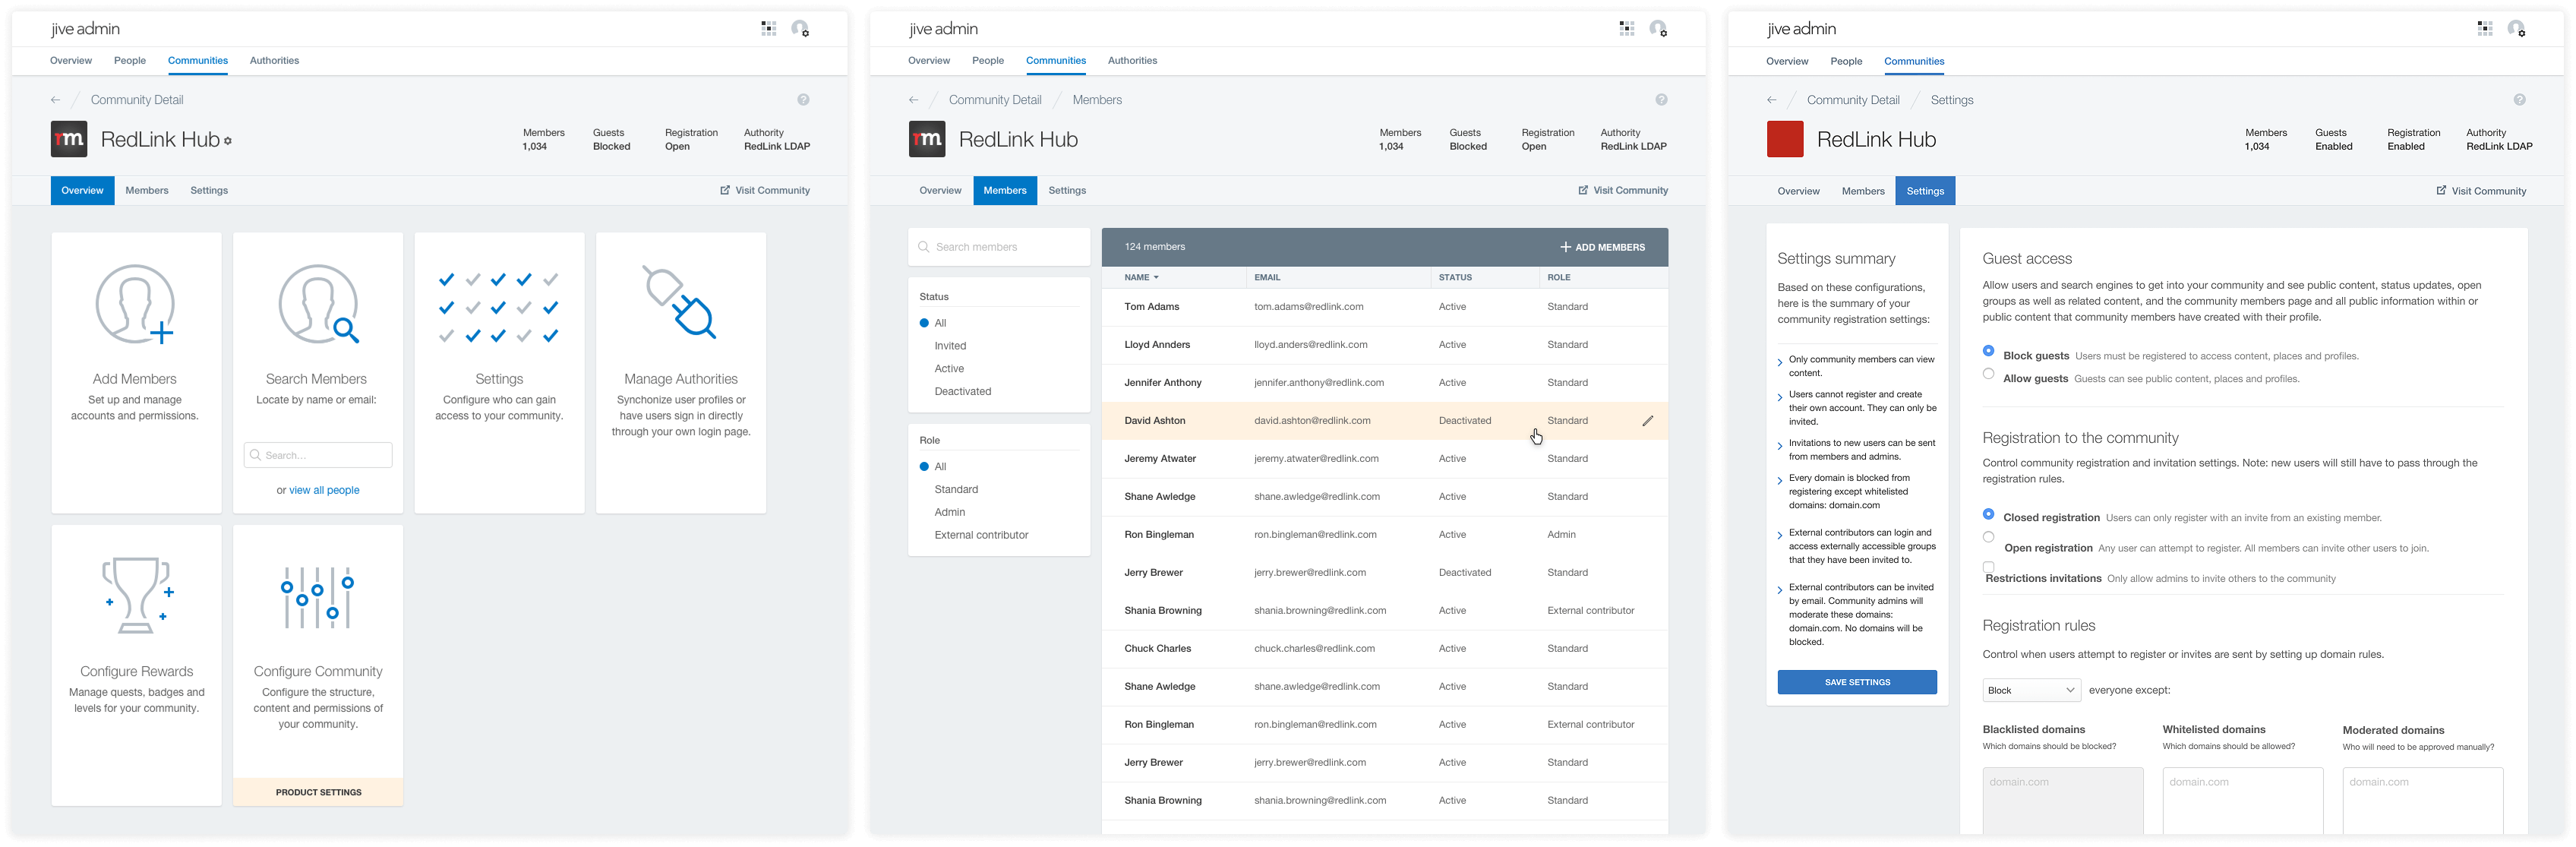Open the apps grid icon in the header
2576x847 pixels.
[769, 28]
